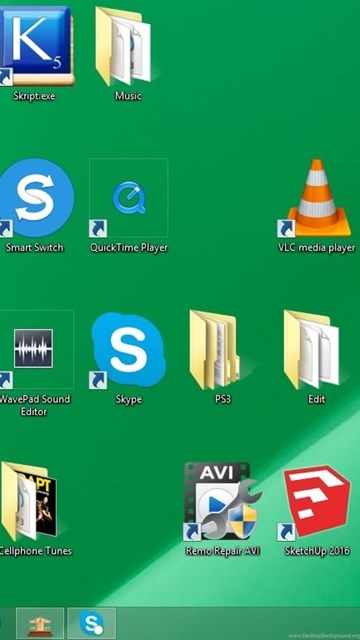Click the "Skript.exe" label text
The image size is (360, 640).
34,96
